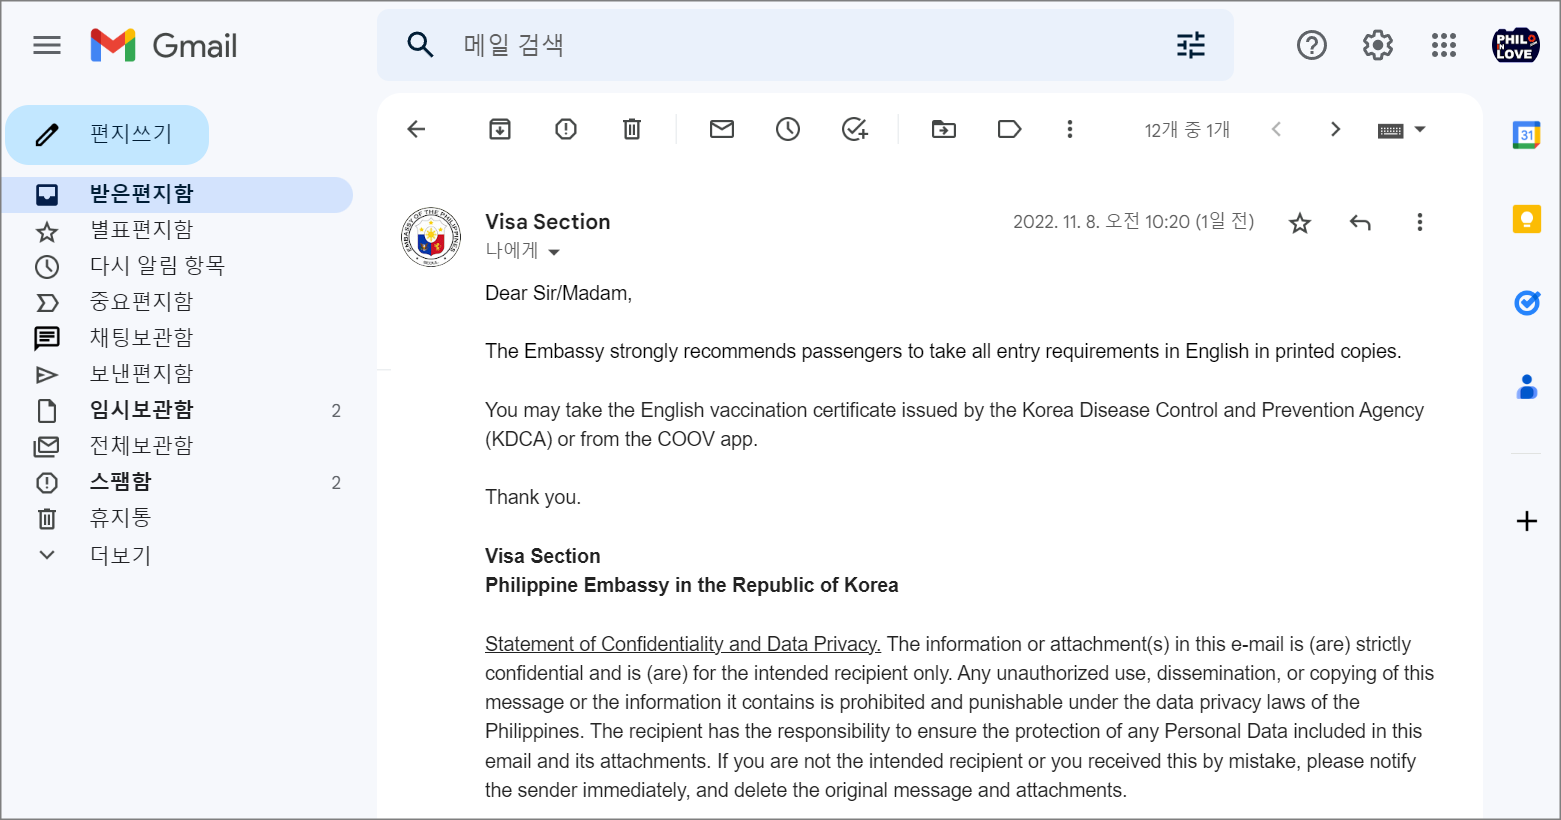Star this email
The image size is (1561, 820).
1300,223
